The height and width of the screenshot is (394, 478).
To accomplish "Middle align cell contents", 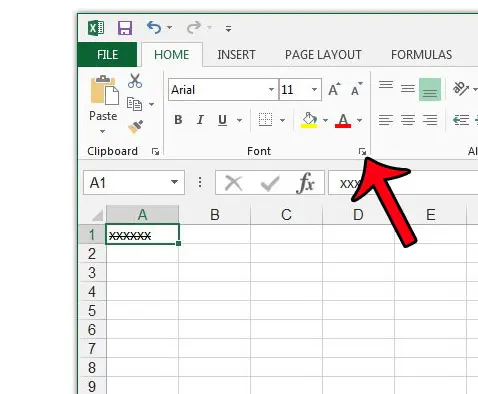I will 408,89.
